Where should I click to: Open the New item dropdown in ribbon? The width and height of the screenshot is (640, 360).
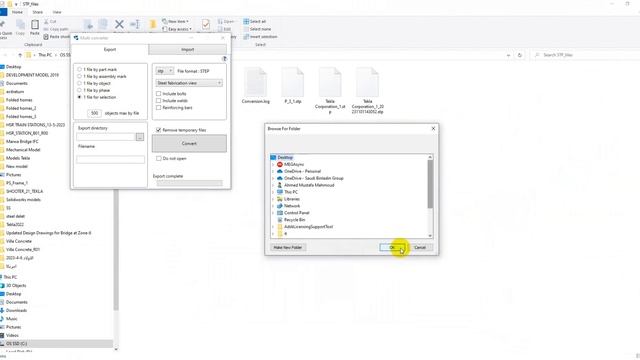[176, 21]
